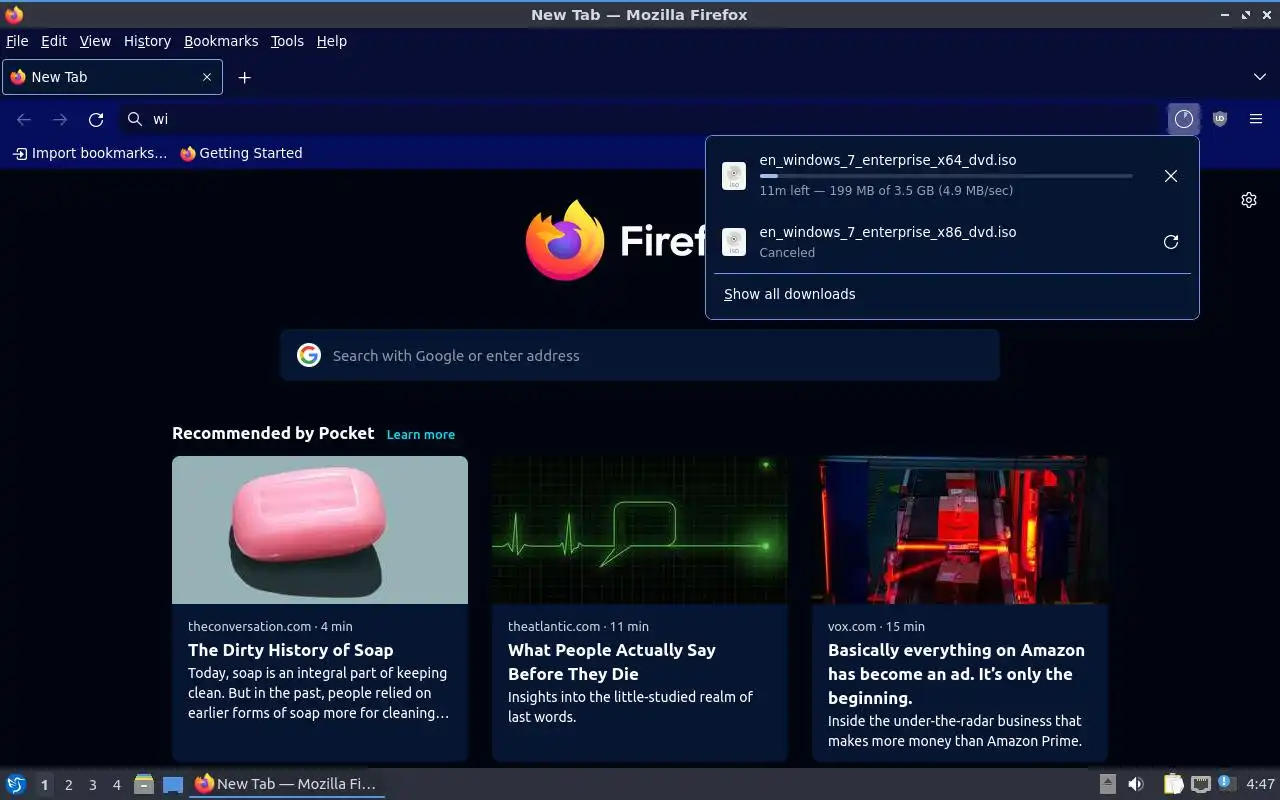This screenshot has height=800, width=1280.
Task: Click en_windows_7_enterprise_x86_dvd.iso file name
Action: [x=888, y=232]
